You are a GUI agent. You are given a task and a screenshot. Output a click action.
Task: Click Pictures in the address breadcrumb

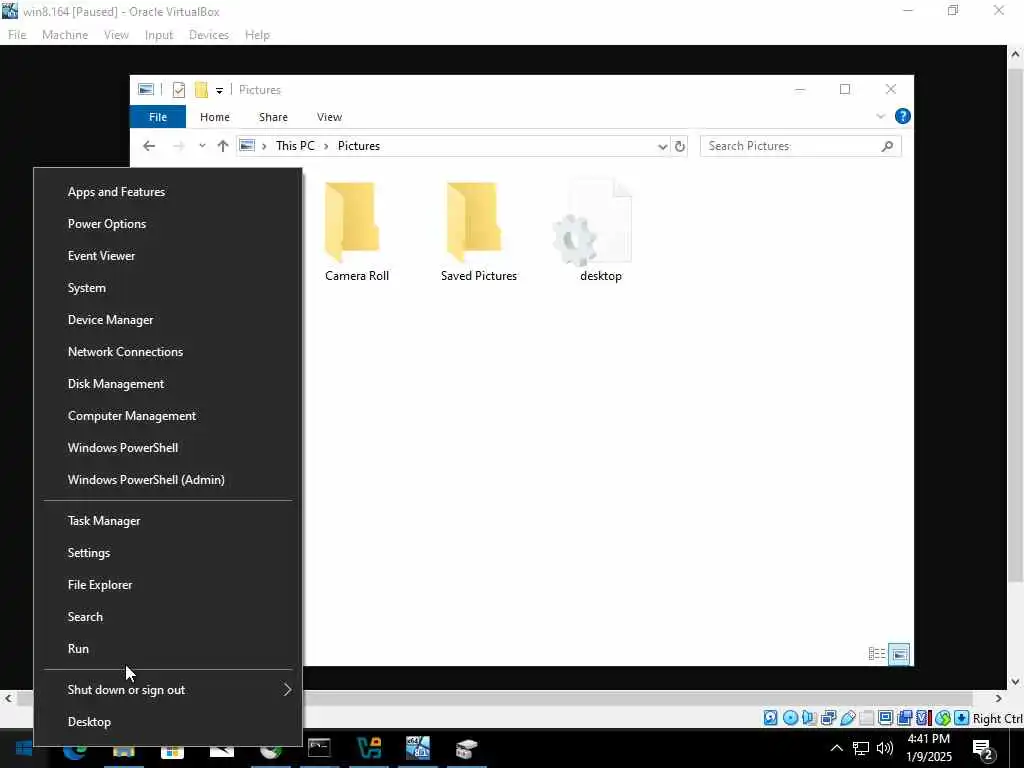359,146
